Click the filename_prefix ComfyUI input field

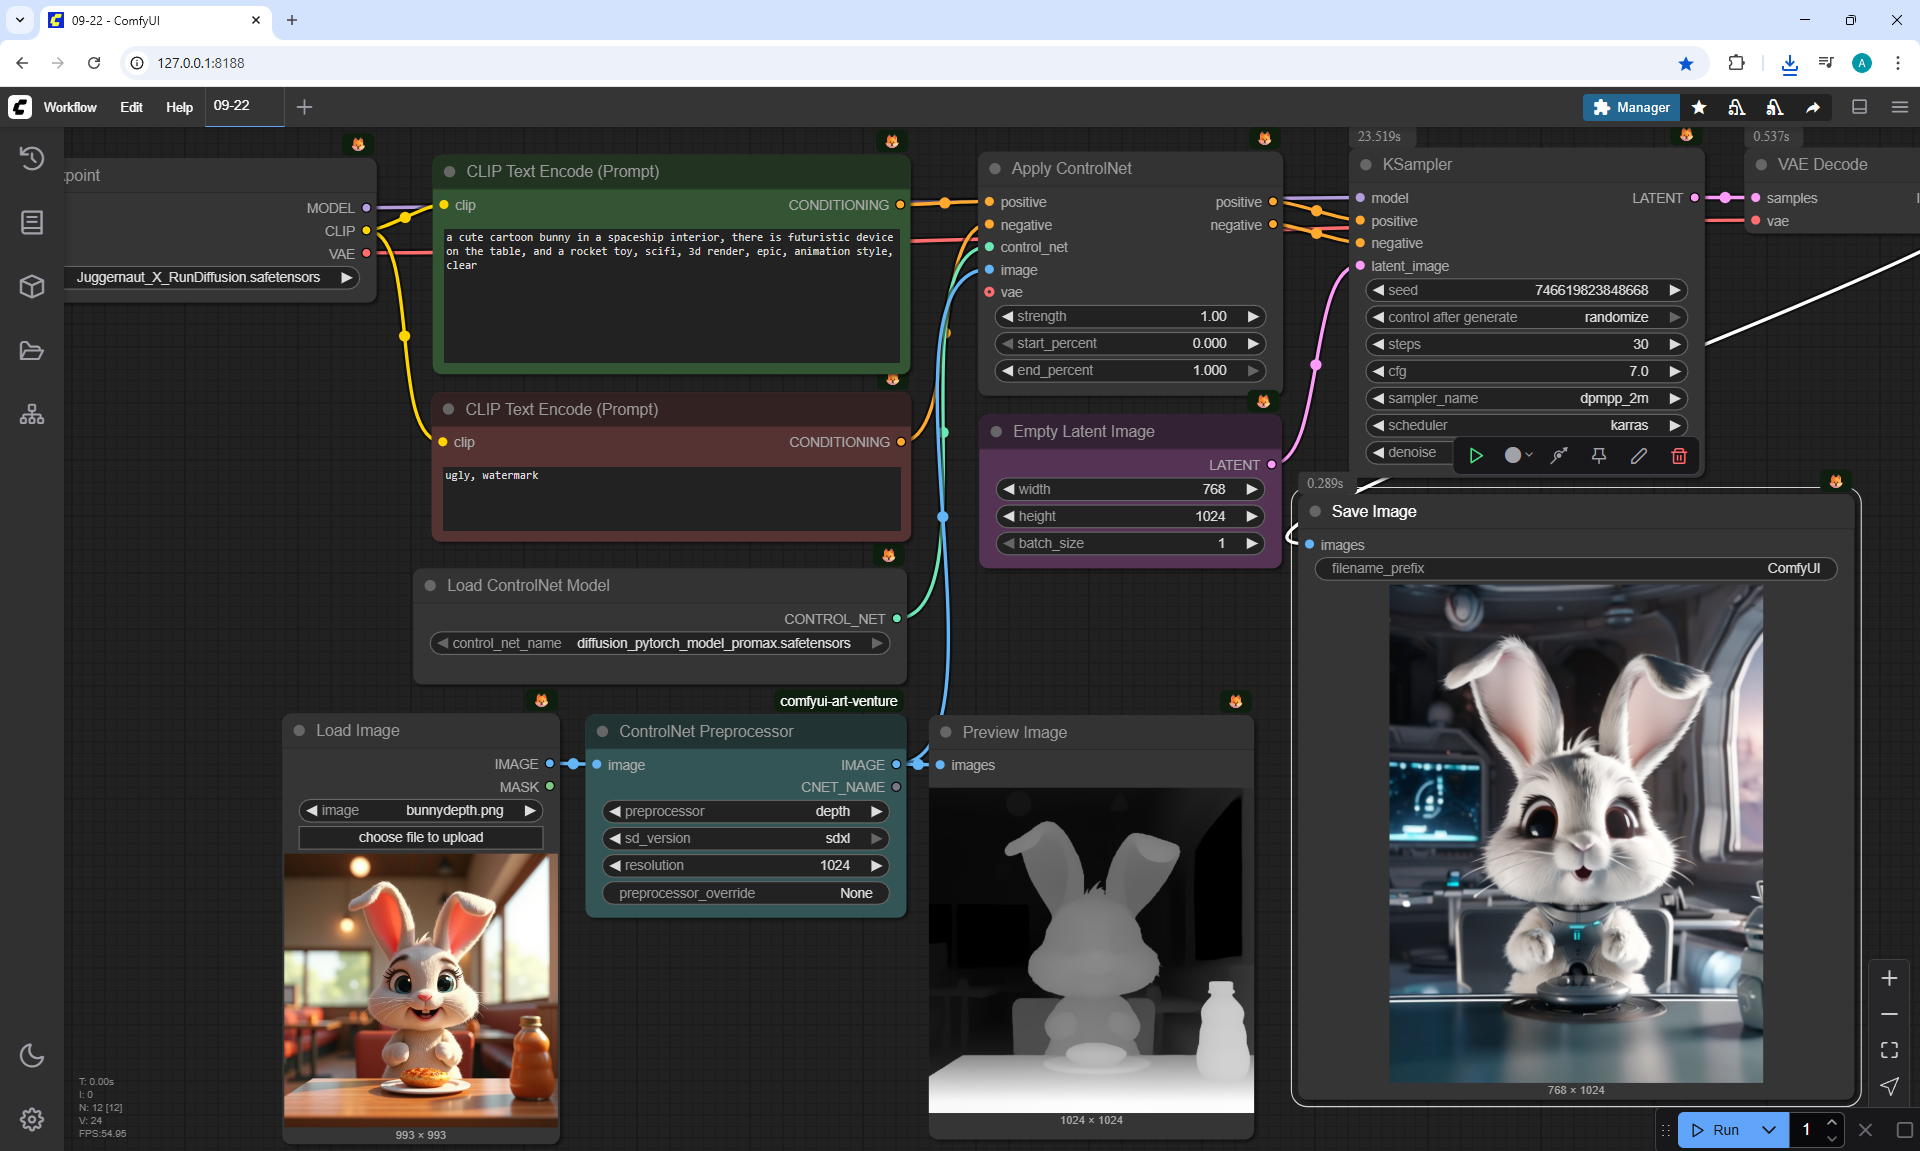point(1575,568)
